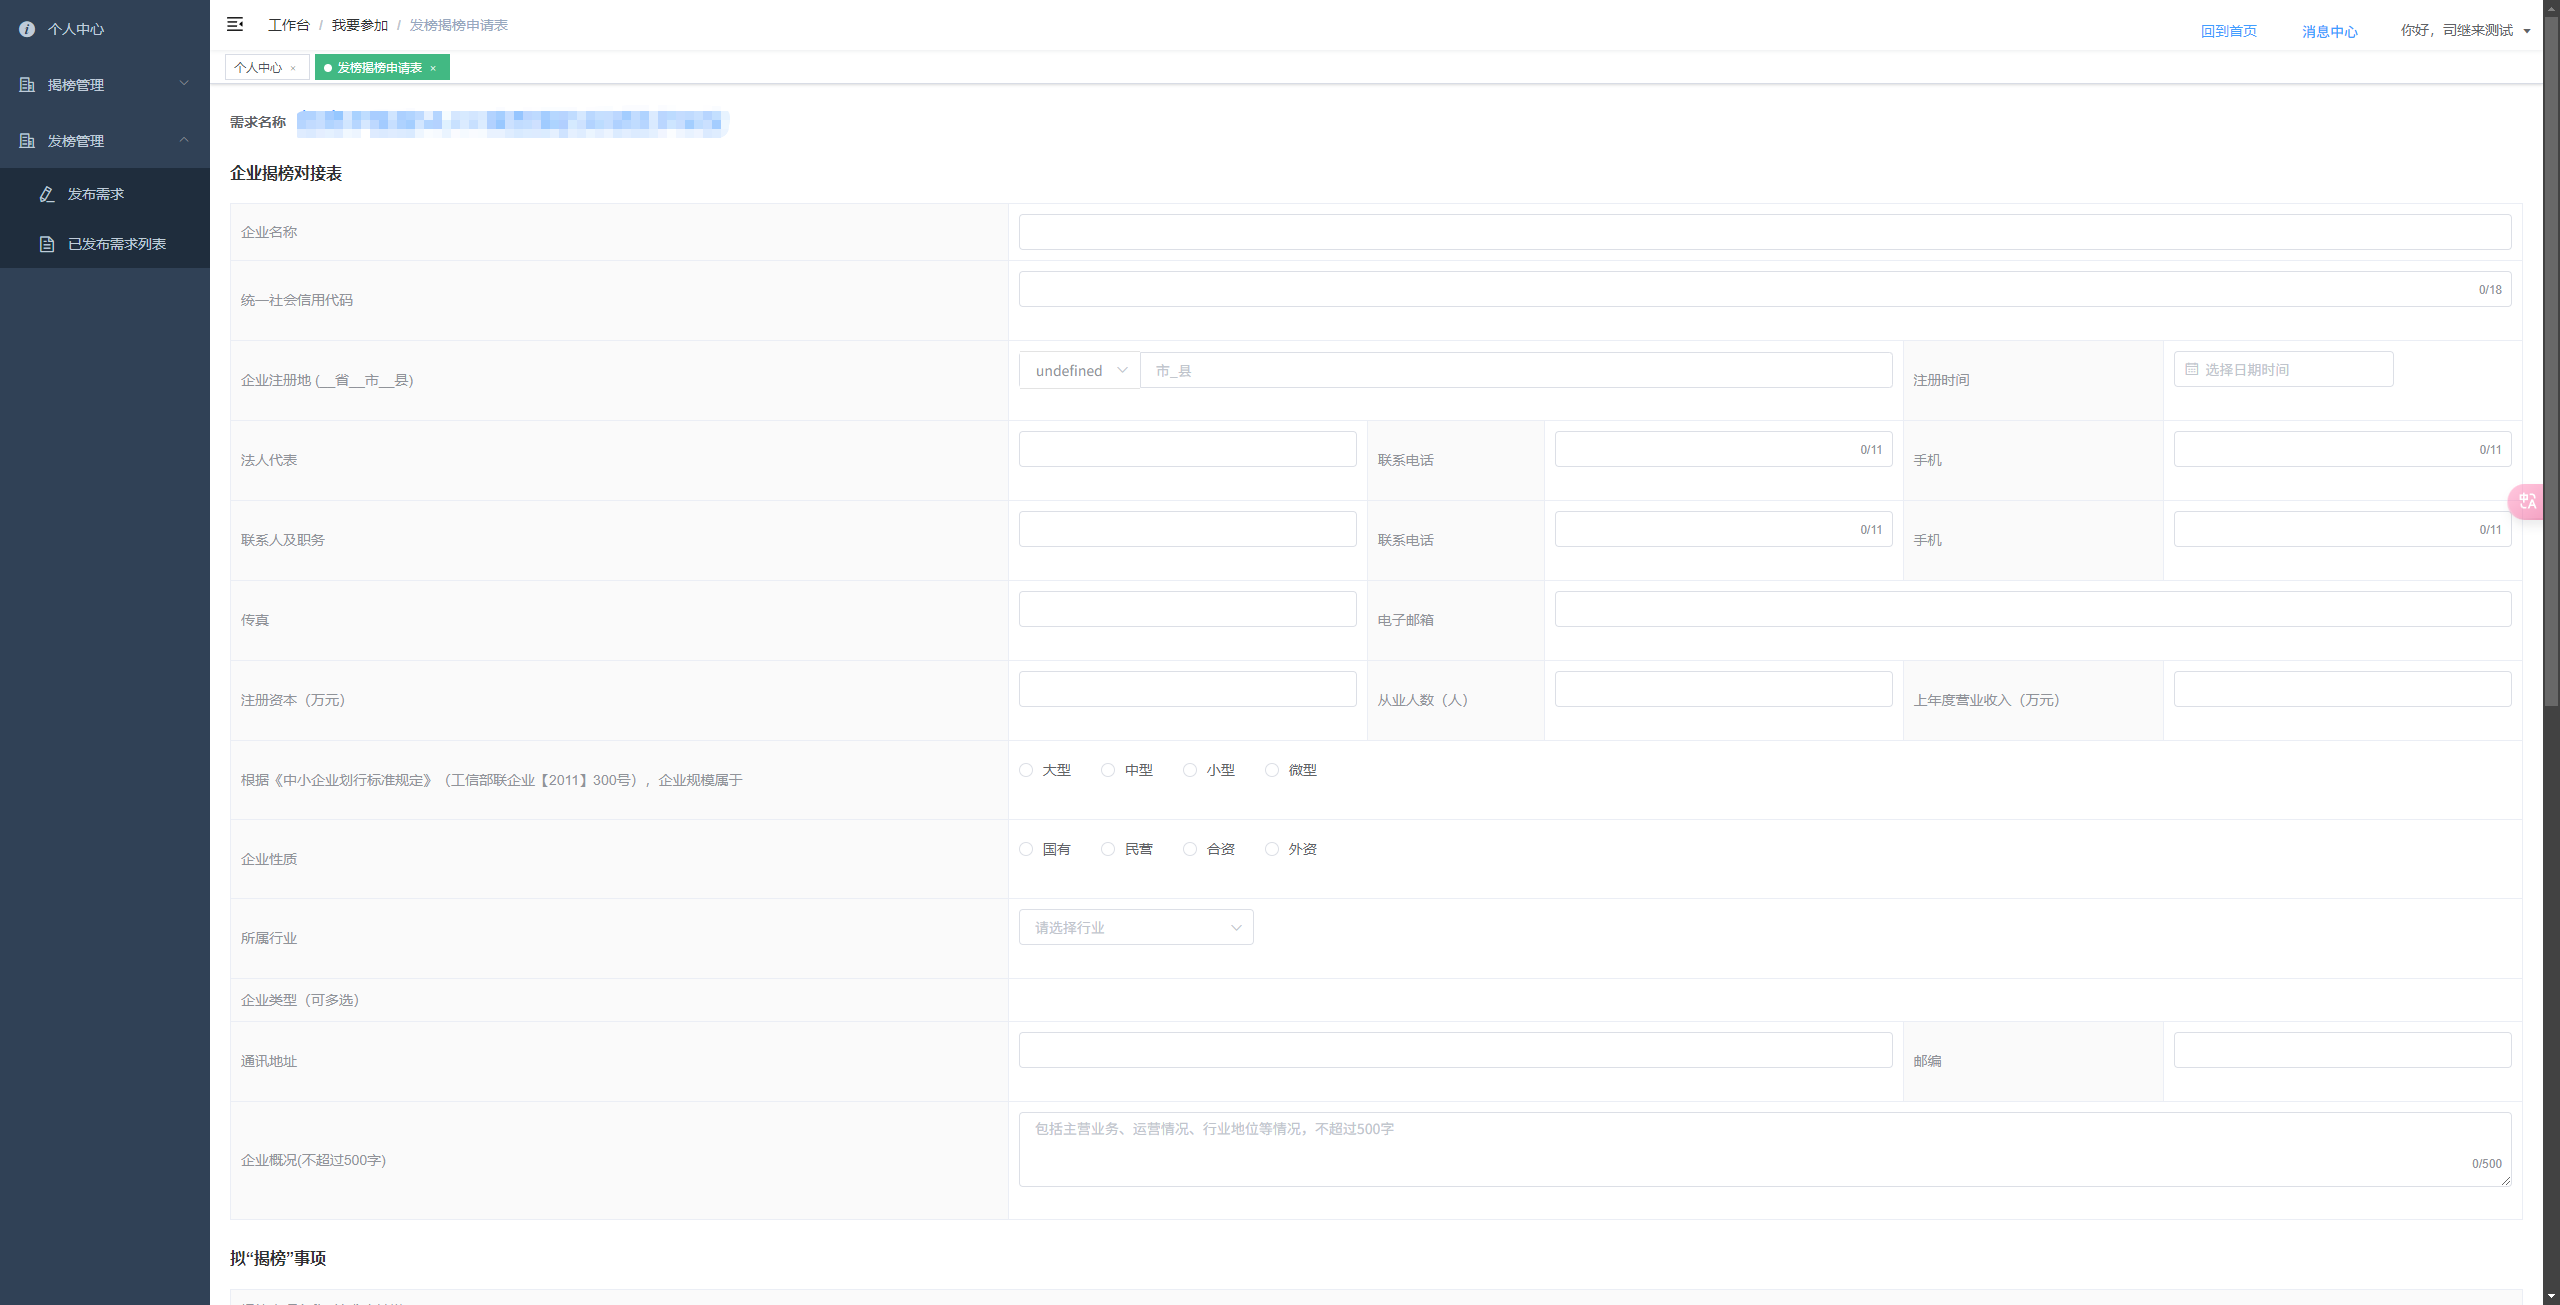This screenshot has height=1305, width=2560.
Task: Select the 民营 enterprise nature radio
Action: click(1108, 849)
